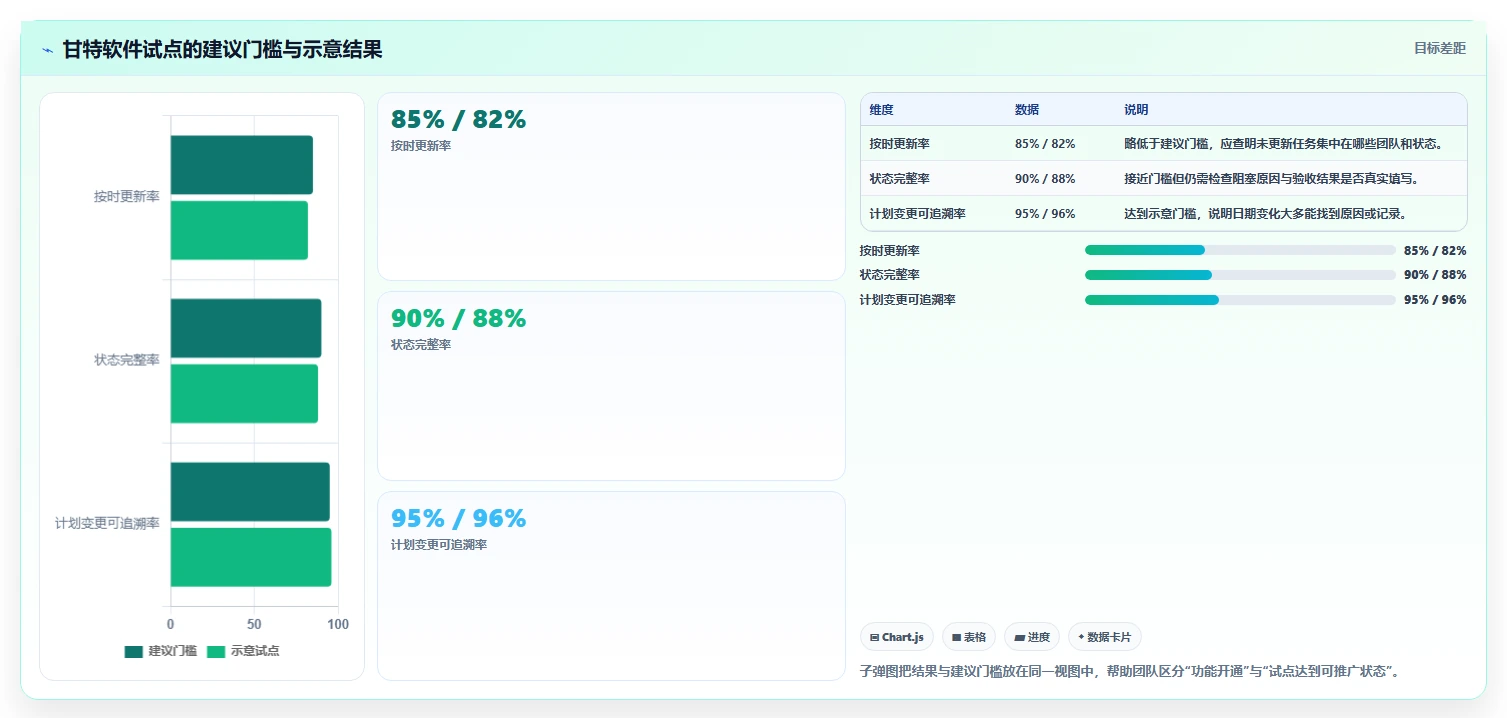The height and width of the screenshot is (718, 1507).
Task: Click the 50 tick on the x-axis
Action: click(x=254, y=625)
